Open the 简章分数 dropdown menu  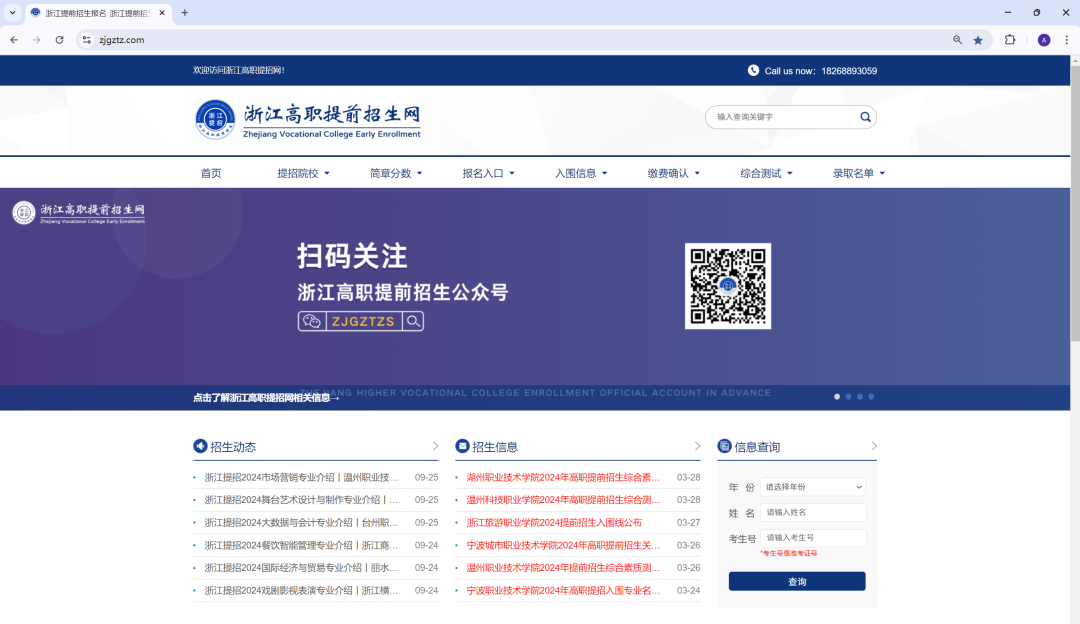pos(396,174)
